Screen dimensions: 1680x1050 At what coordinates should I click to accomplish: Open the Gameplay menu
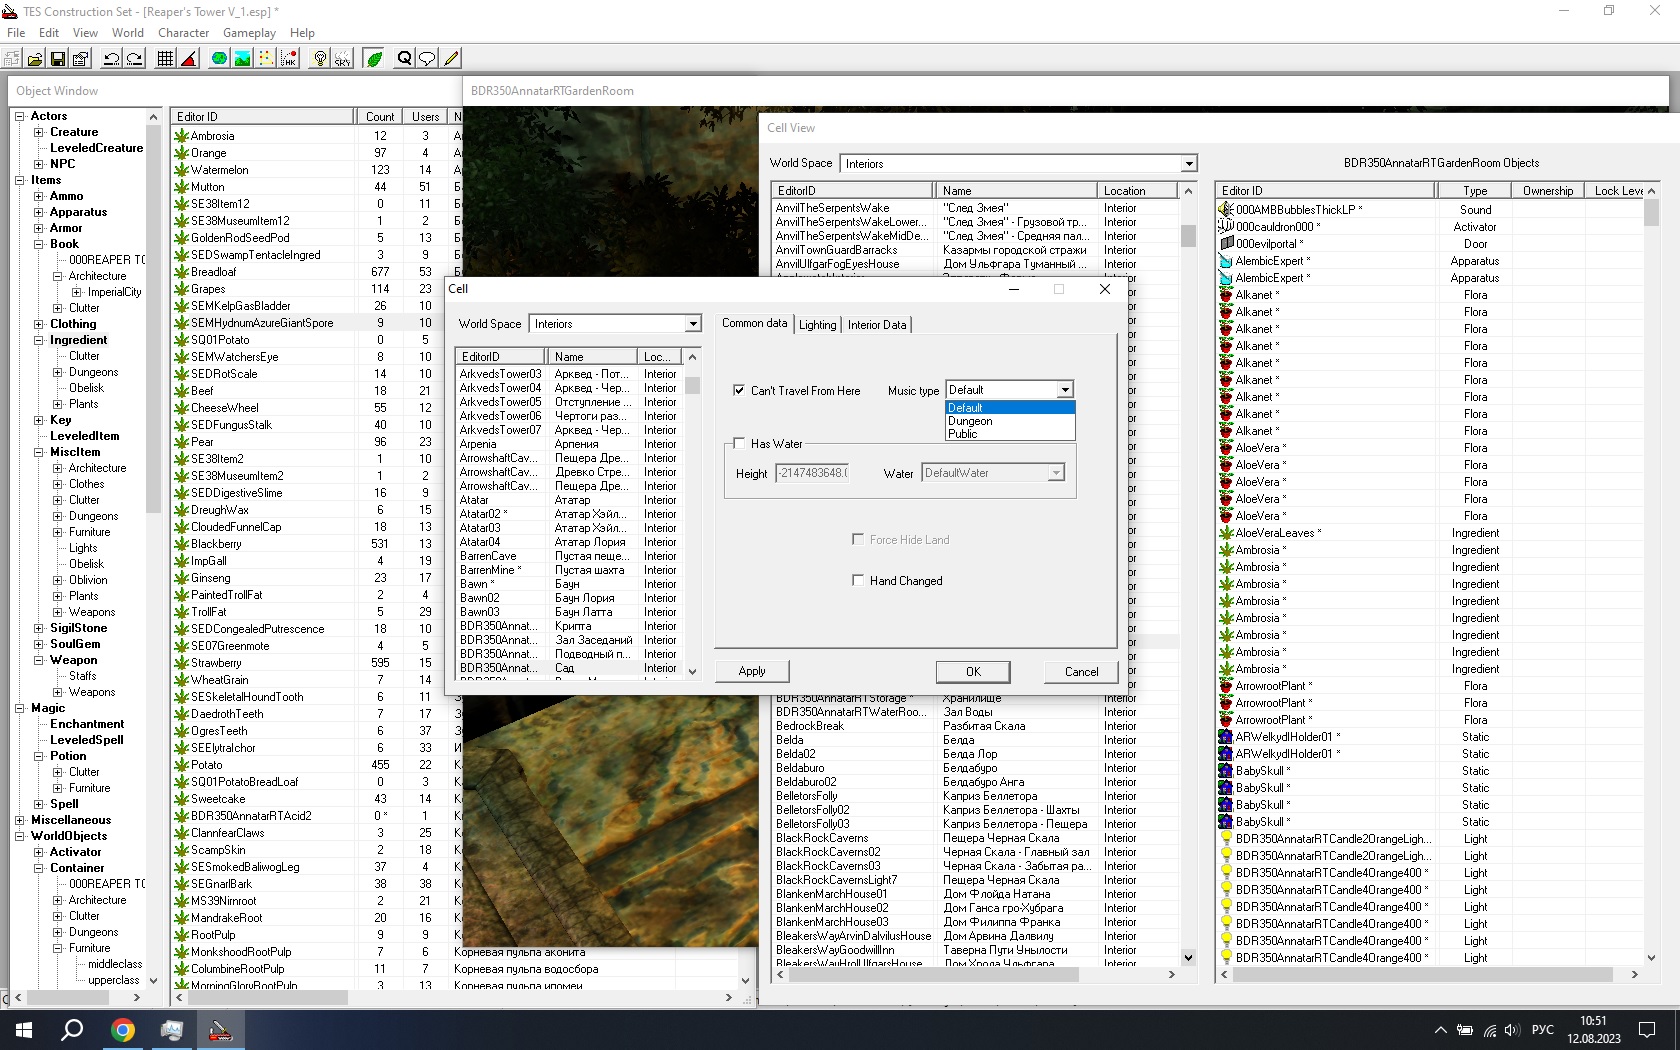tap(249, 33)
